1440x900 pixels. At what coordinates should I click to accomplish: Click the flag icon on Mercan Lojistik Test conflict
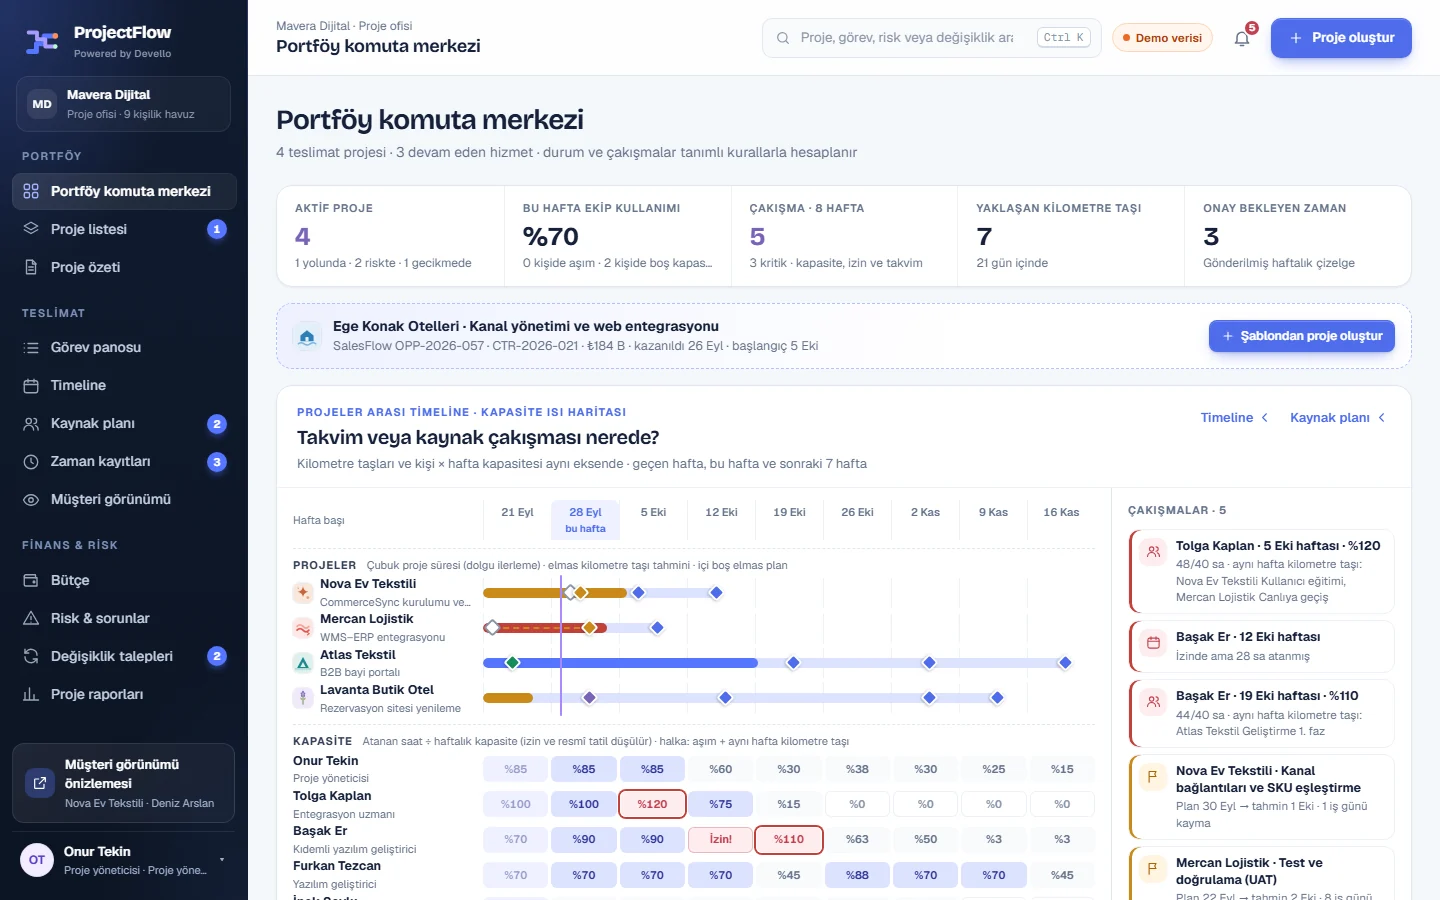pyautogui.click(x=1153, y=869)
